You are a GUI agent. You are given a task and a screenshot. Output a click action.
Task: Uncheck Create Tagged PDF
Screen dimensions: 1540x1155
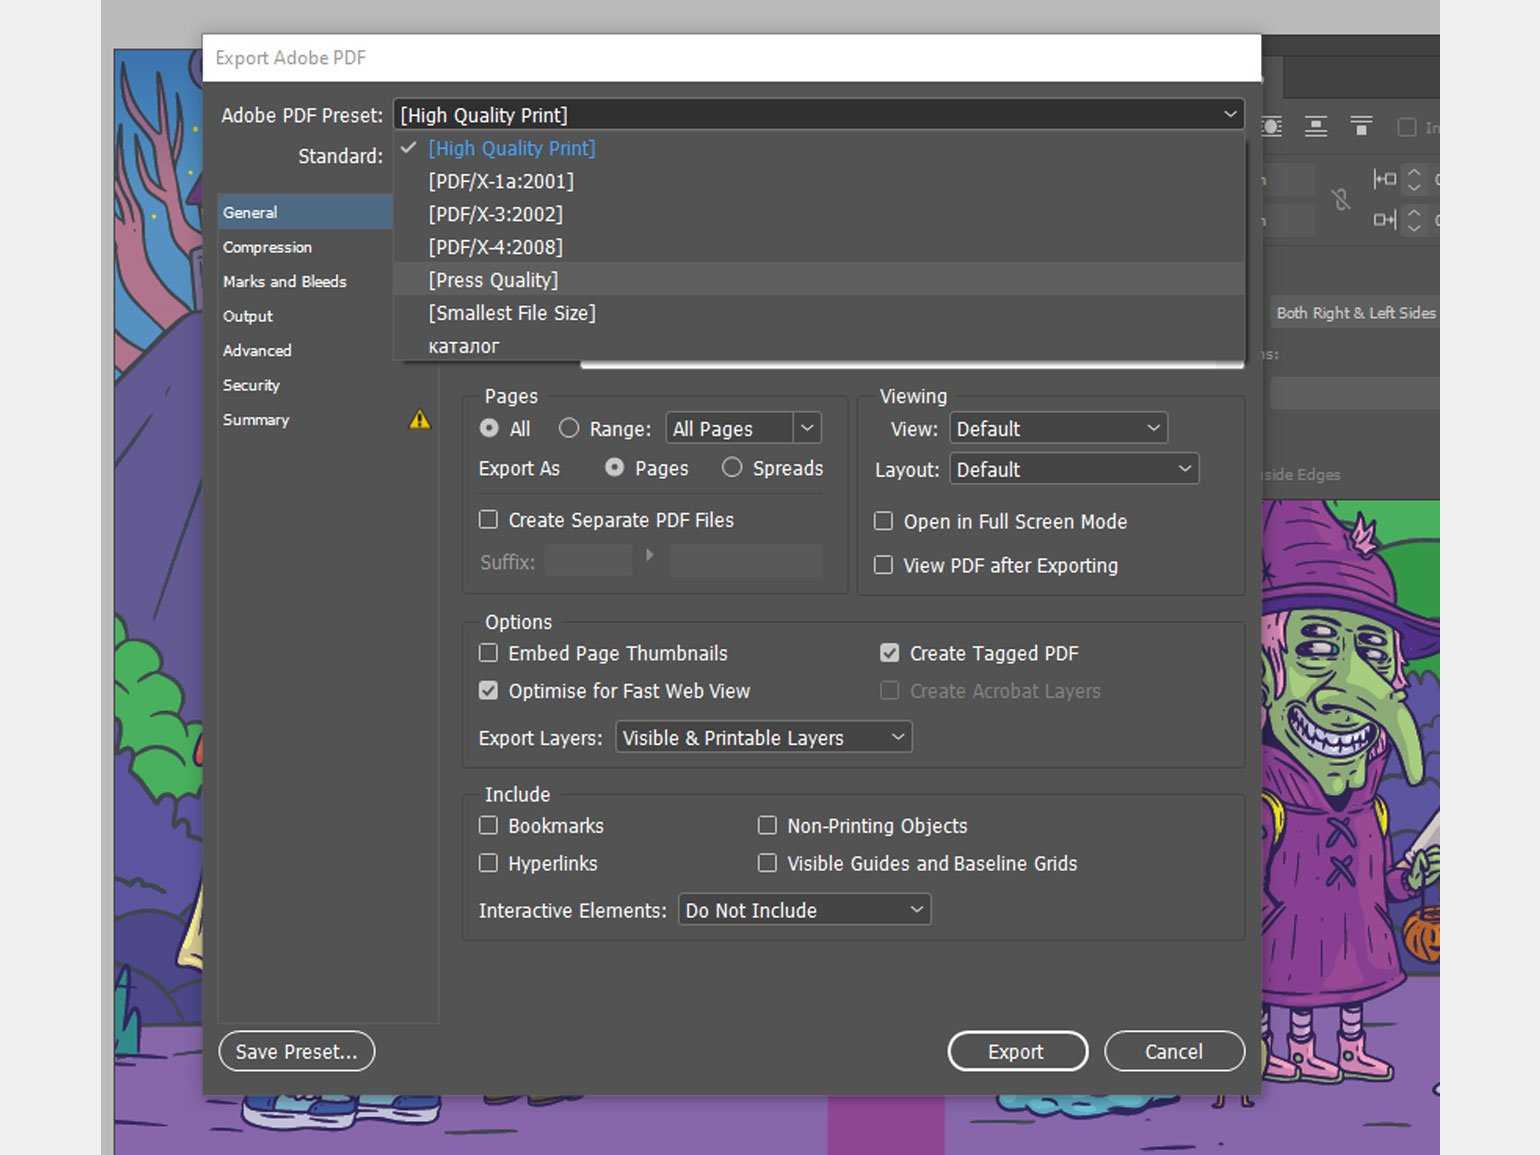coord(889,653)
